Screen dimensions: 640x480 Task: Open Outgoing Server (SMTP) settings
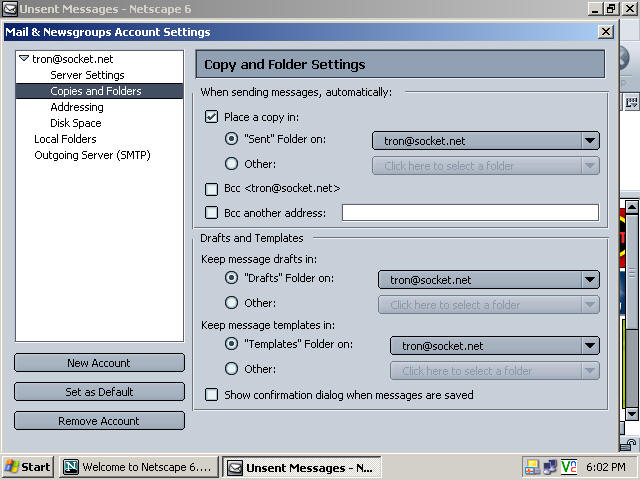92,155
